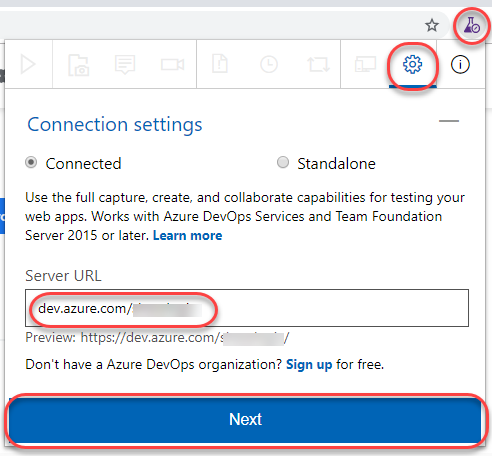The height and width of the screenshot is (456, 492).
Task: Start session with the play icon
Action: 28,64
